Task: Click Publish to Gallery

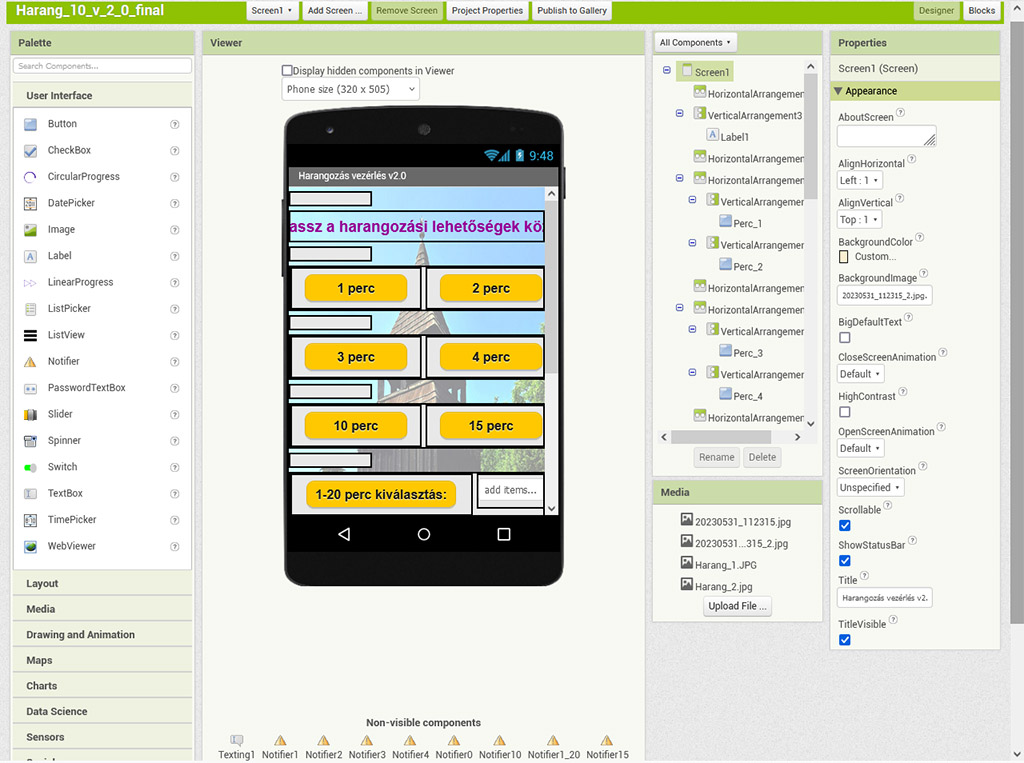Action: [572, 10]
